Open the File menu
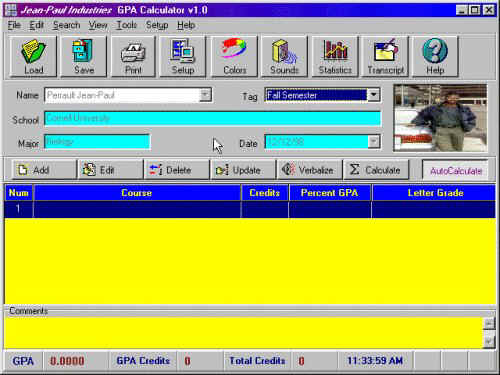Screen dimensions: 500x375 pos(14,25)
